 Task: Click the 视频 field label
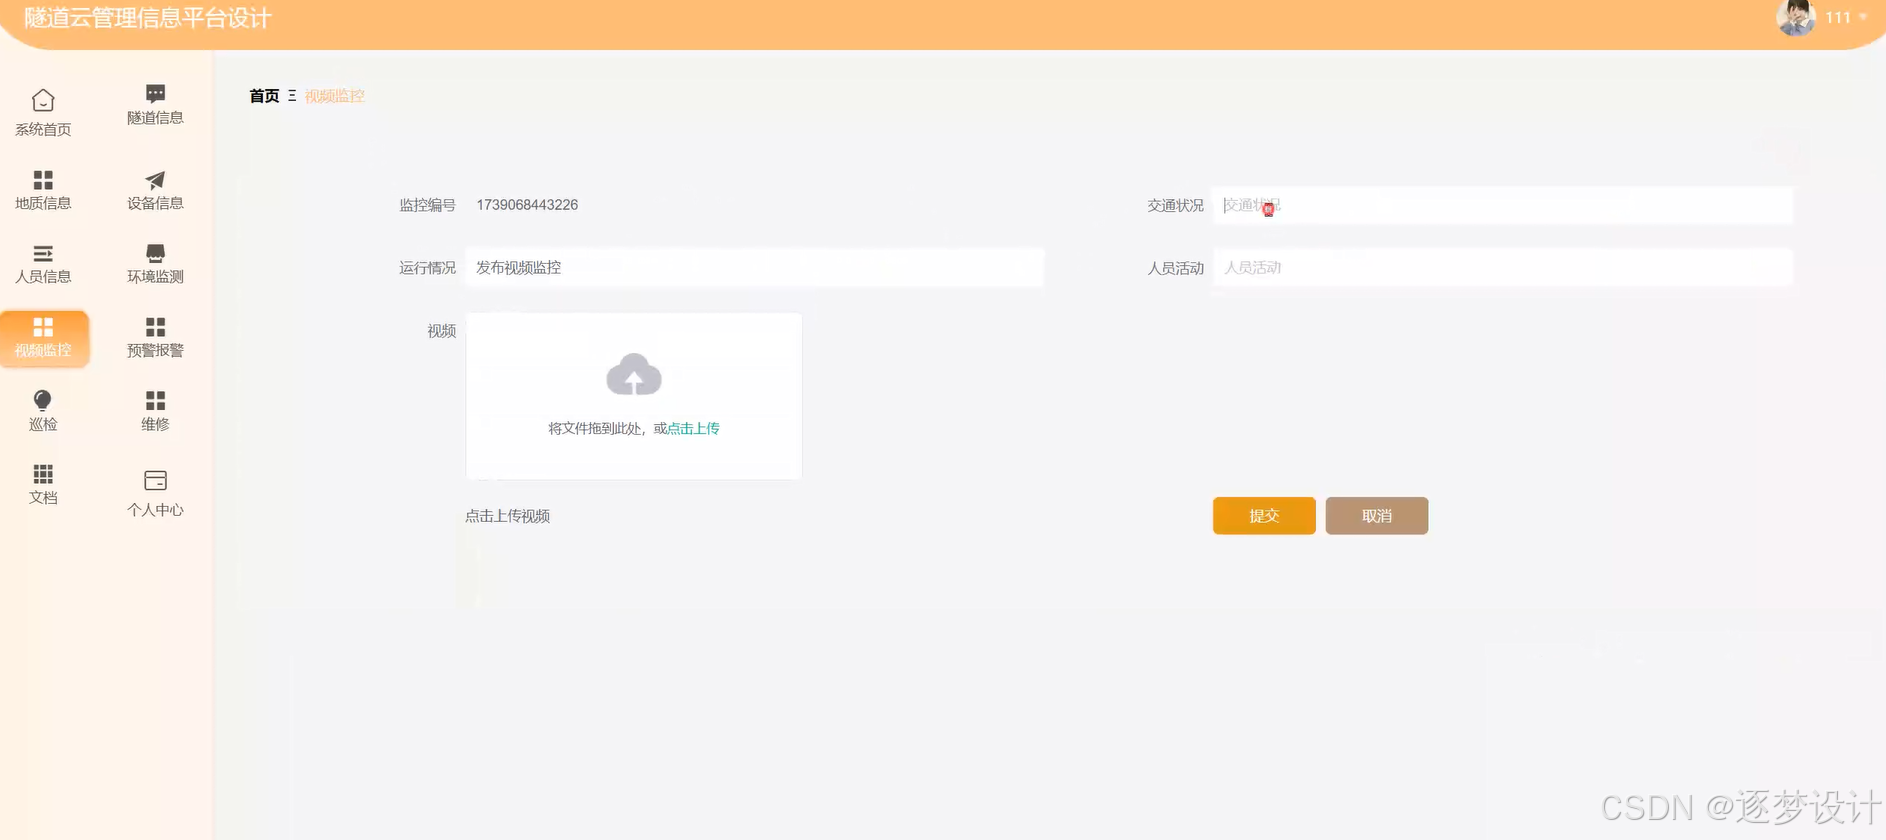[441, 331]
